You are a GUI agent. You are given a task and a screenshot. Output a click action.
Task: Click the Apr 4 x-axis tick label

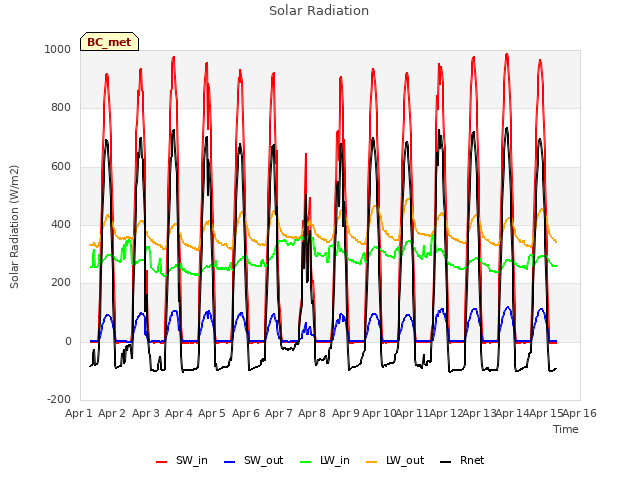pos(179,413)
